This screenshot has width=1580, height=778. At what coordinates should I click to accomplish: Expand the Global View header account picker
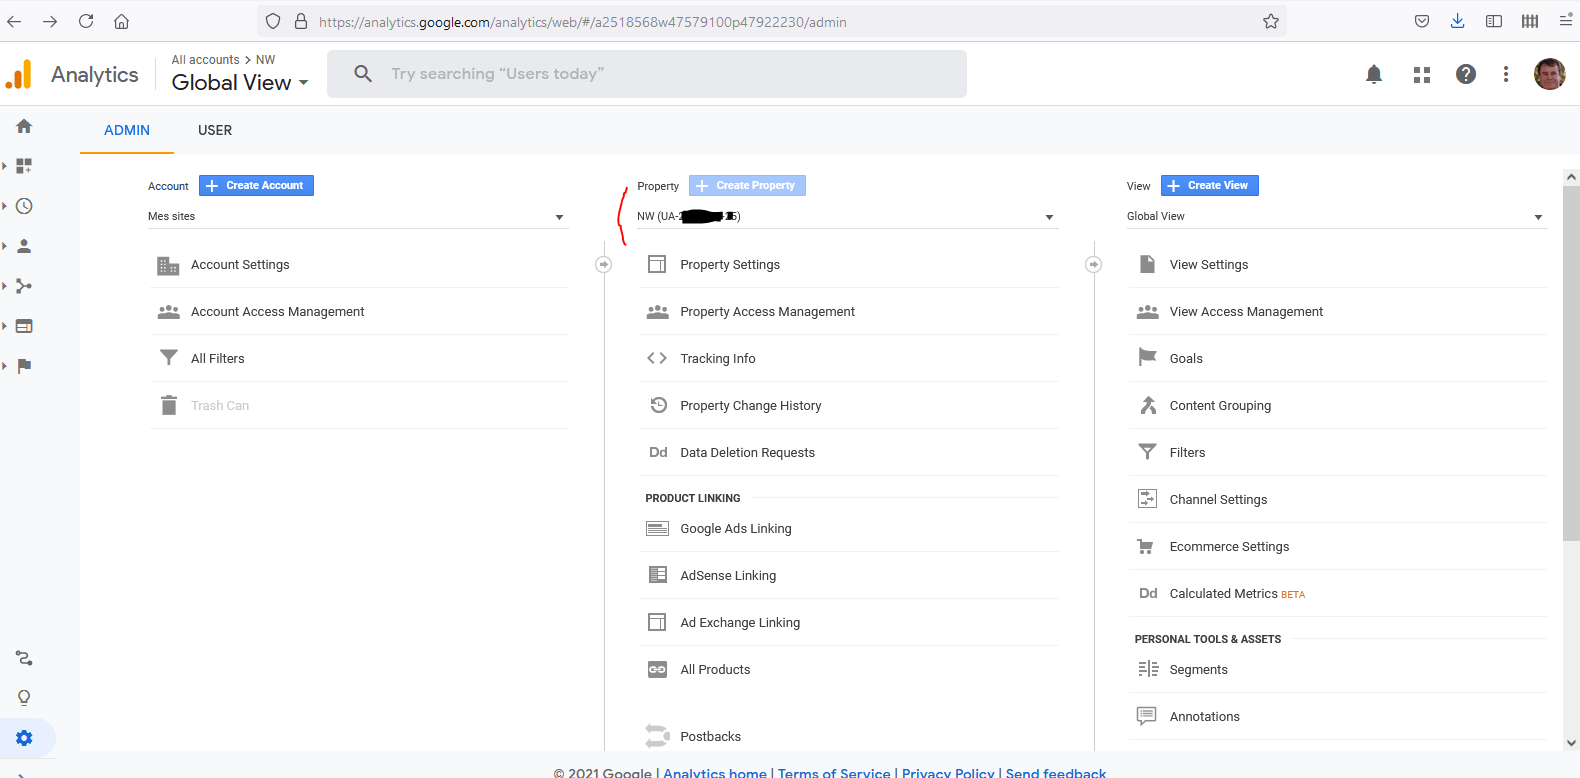pos(240,83)
